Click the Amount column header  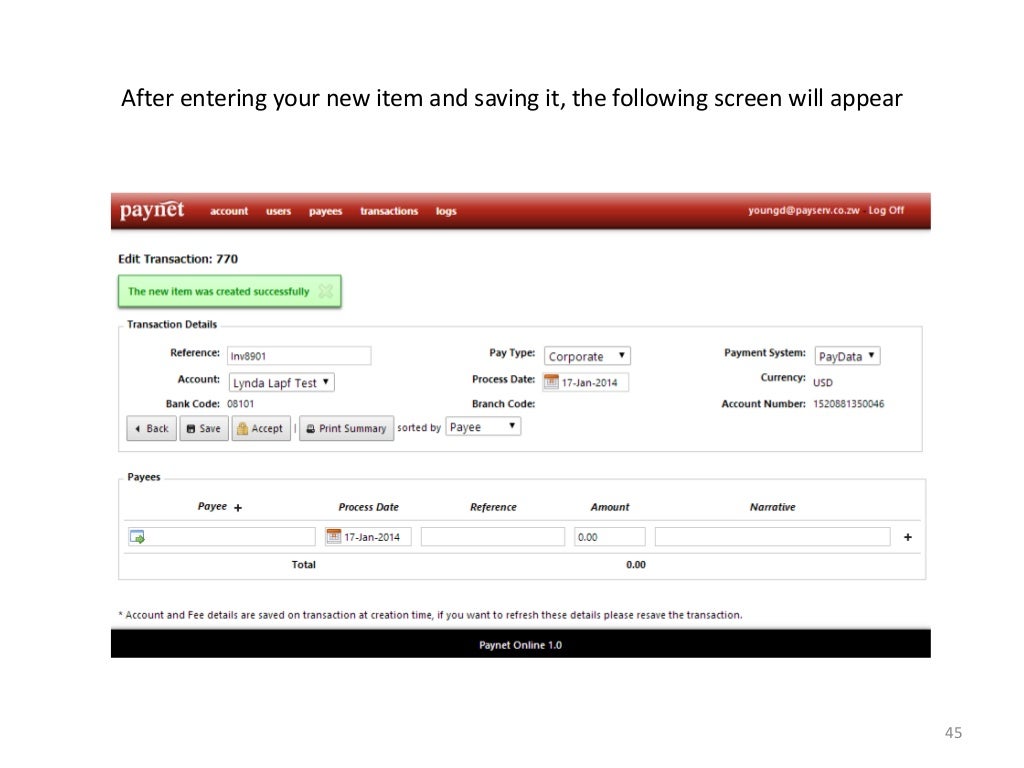point(610,507)
